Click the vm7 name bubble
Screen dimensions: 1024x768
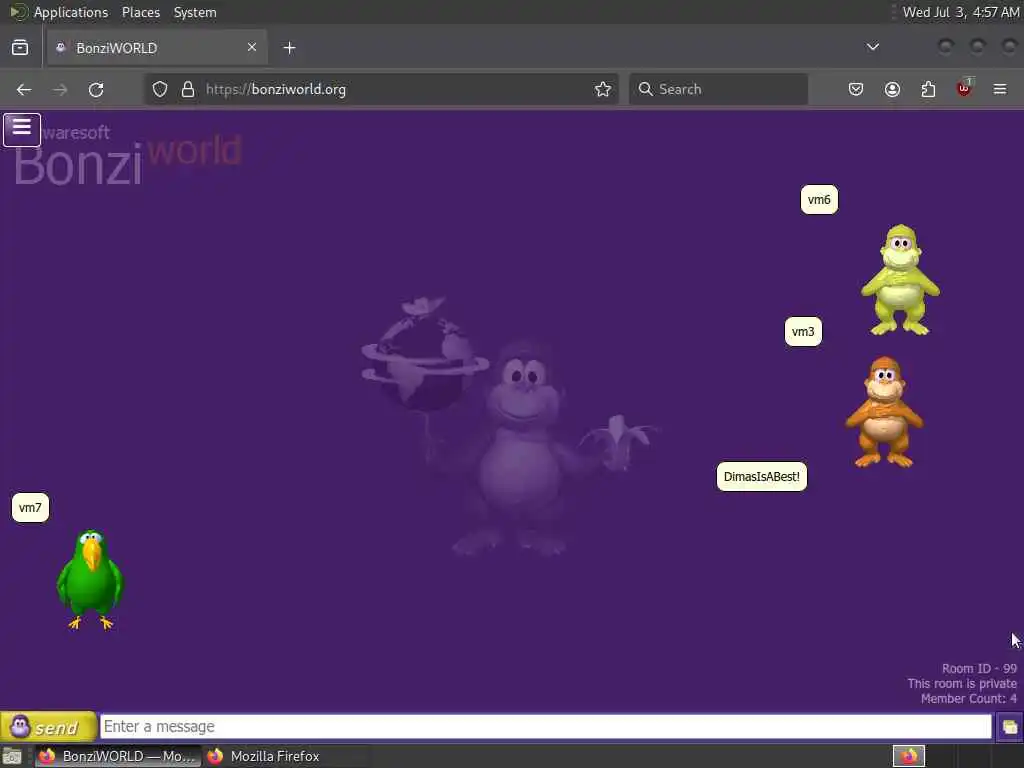30,507
